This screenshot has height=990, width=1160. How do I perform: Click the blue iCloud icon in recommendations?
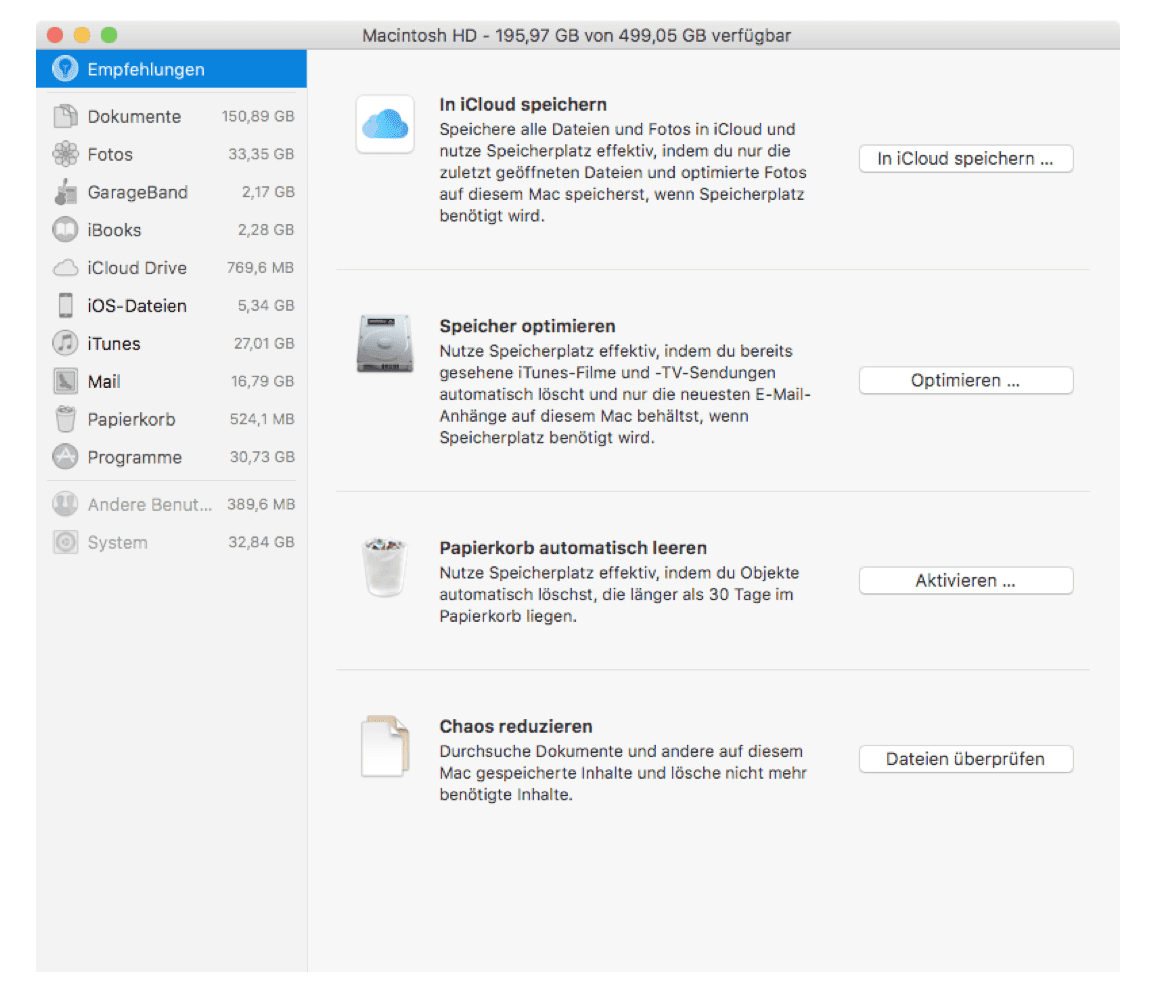pos(385,124)
